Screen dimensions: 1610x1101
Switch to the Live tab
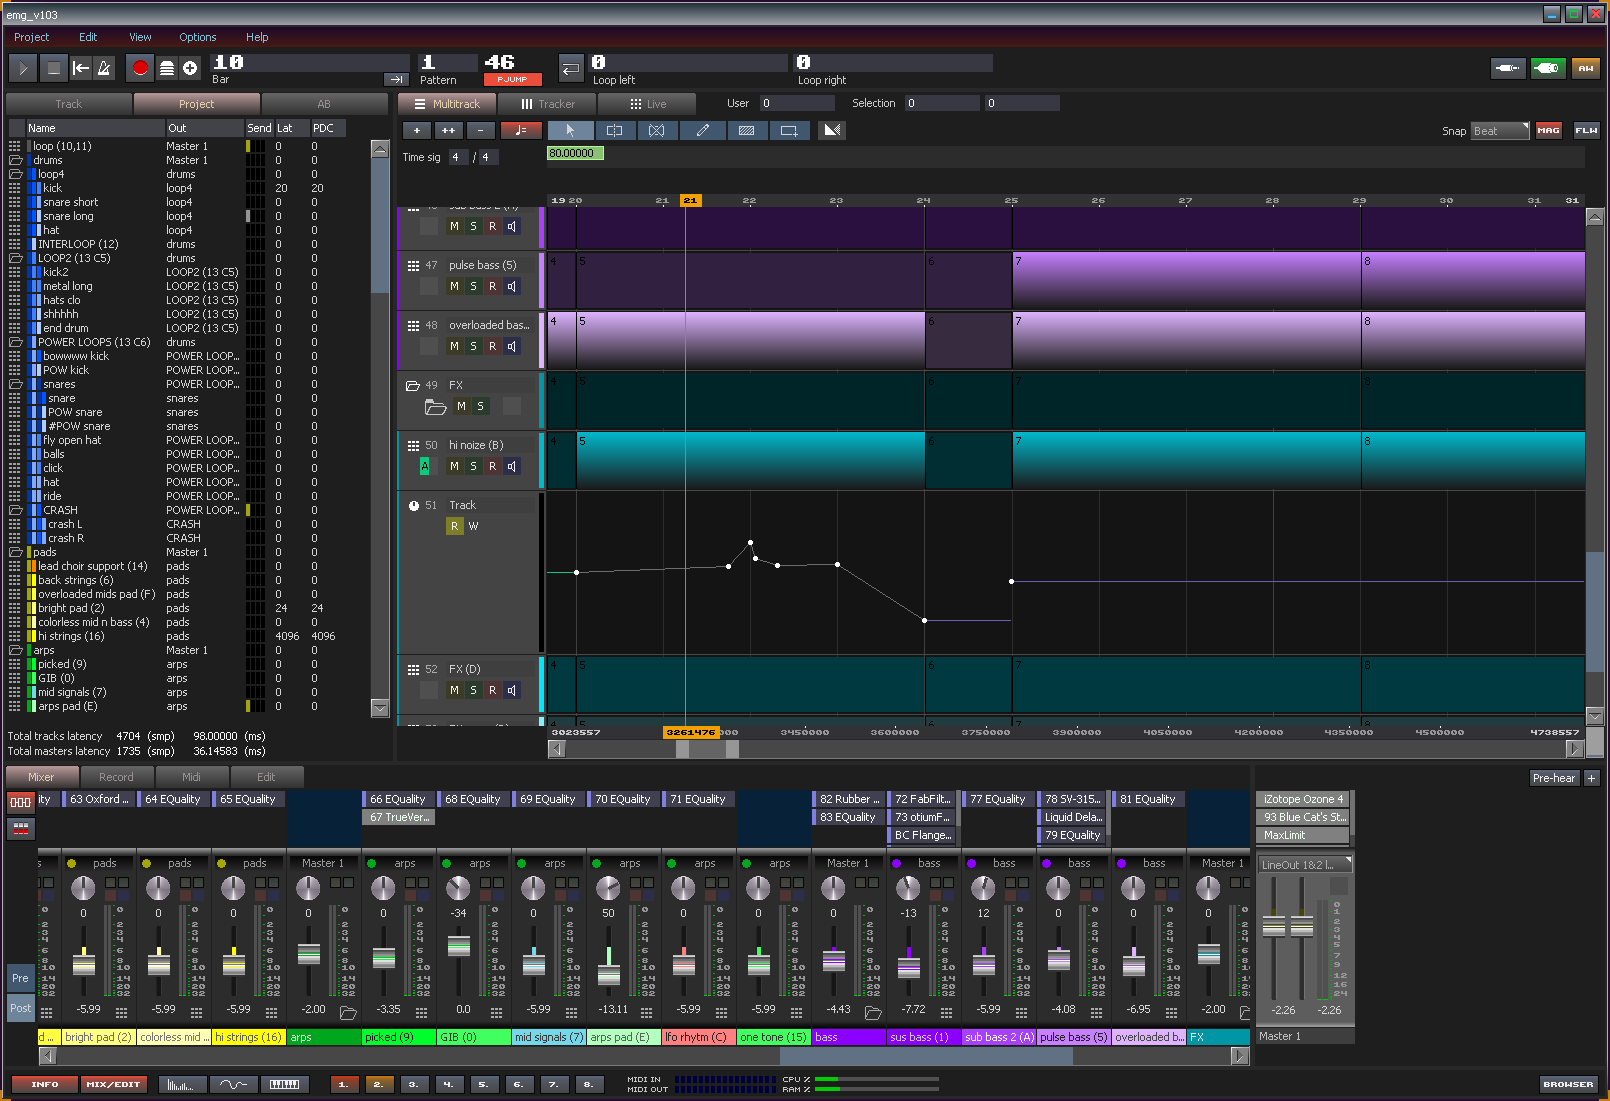pyautogui.click(x=647, y=104)
